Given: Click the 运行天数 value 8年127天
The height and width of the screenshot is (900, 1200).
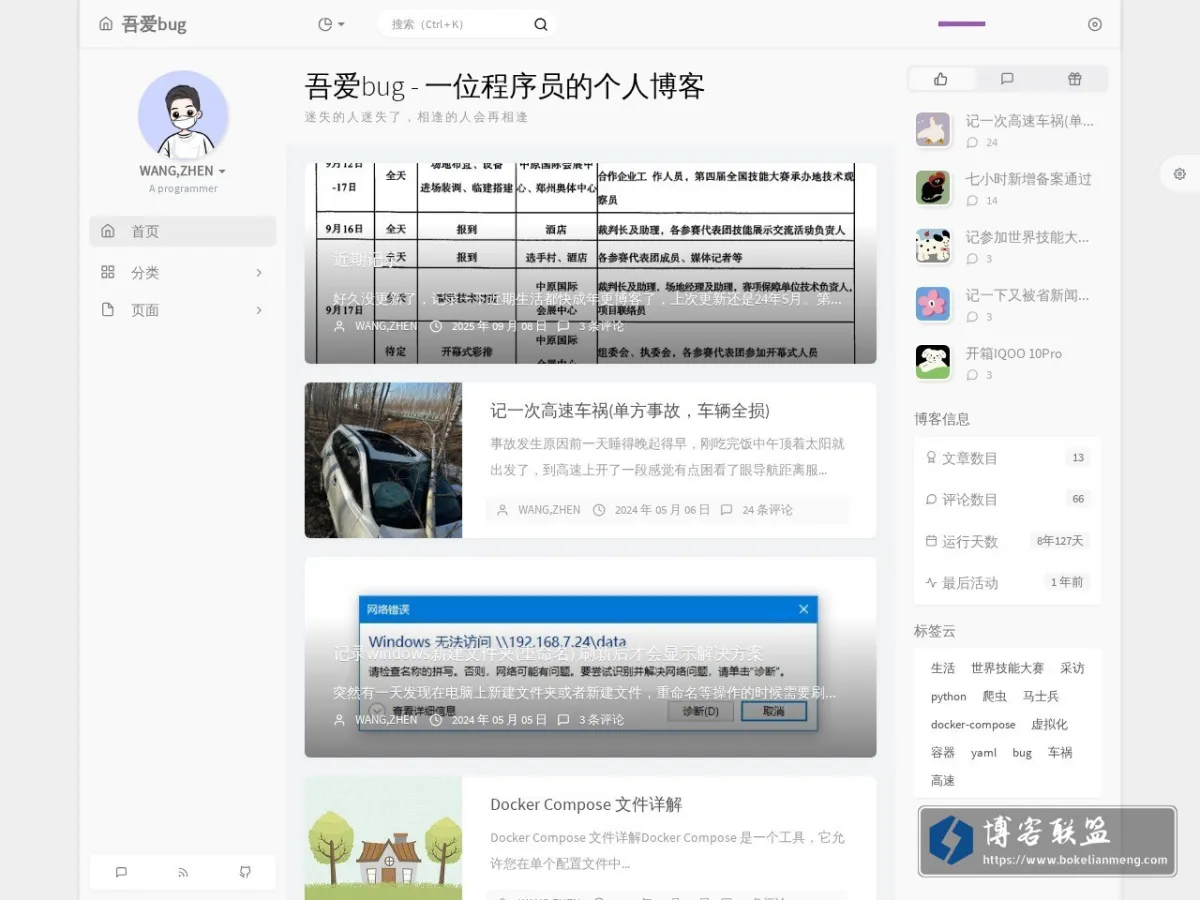Looking at the screenshot, I should click(1060, 541).
